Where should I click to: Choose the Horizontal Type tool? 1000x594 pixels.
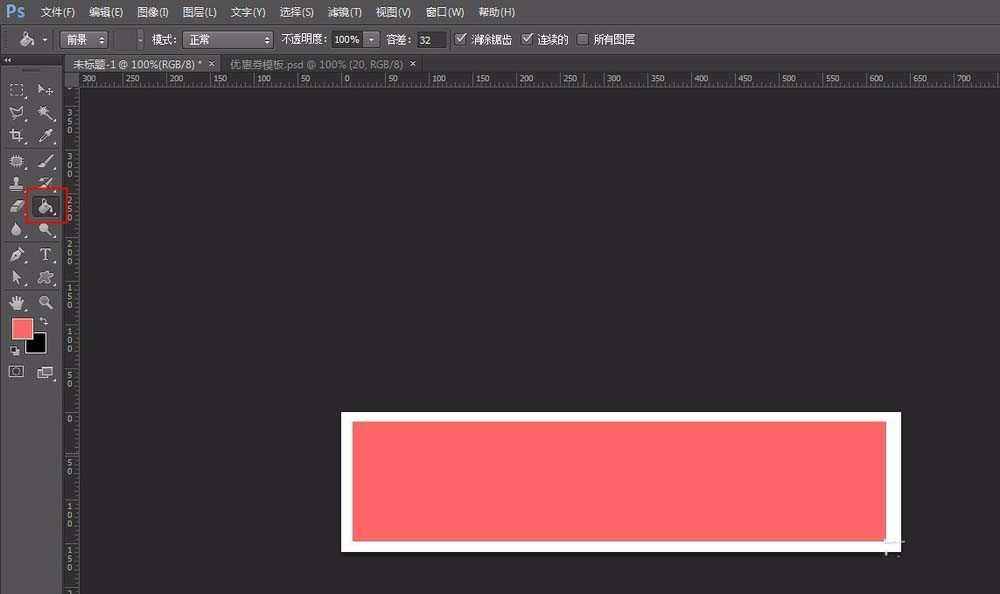point(46,255)
